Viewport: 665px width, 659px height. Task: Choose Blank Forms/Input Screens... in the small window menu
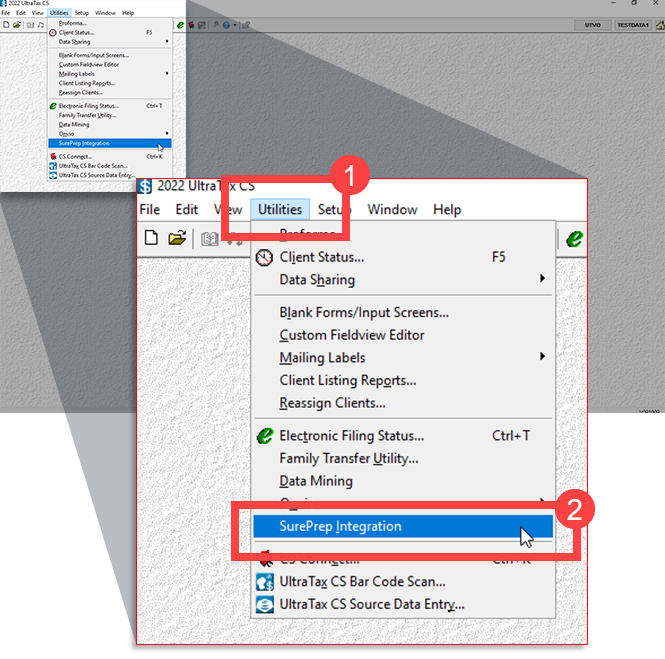click(x=110, y=55)
